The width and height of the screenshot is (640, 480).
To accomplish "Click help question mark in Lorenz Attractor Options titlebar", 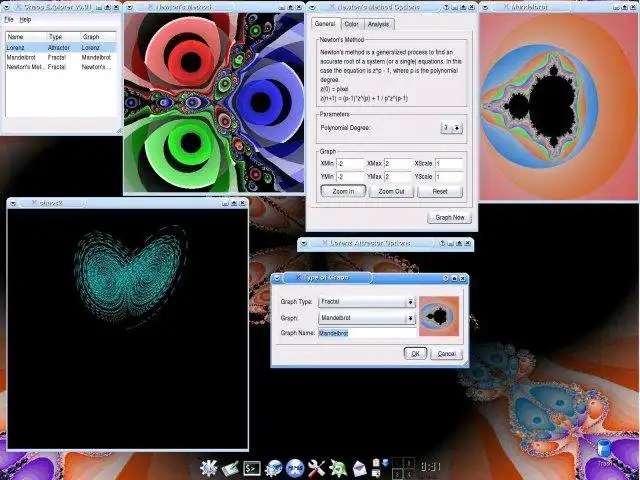I will click(x=442, y=243).
